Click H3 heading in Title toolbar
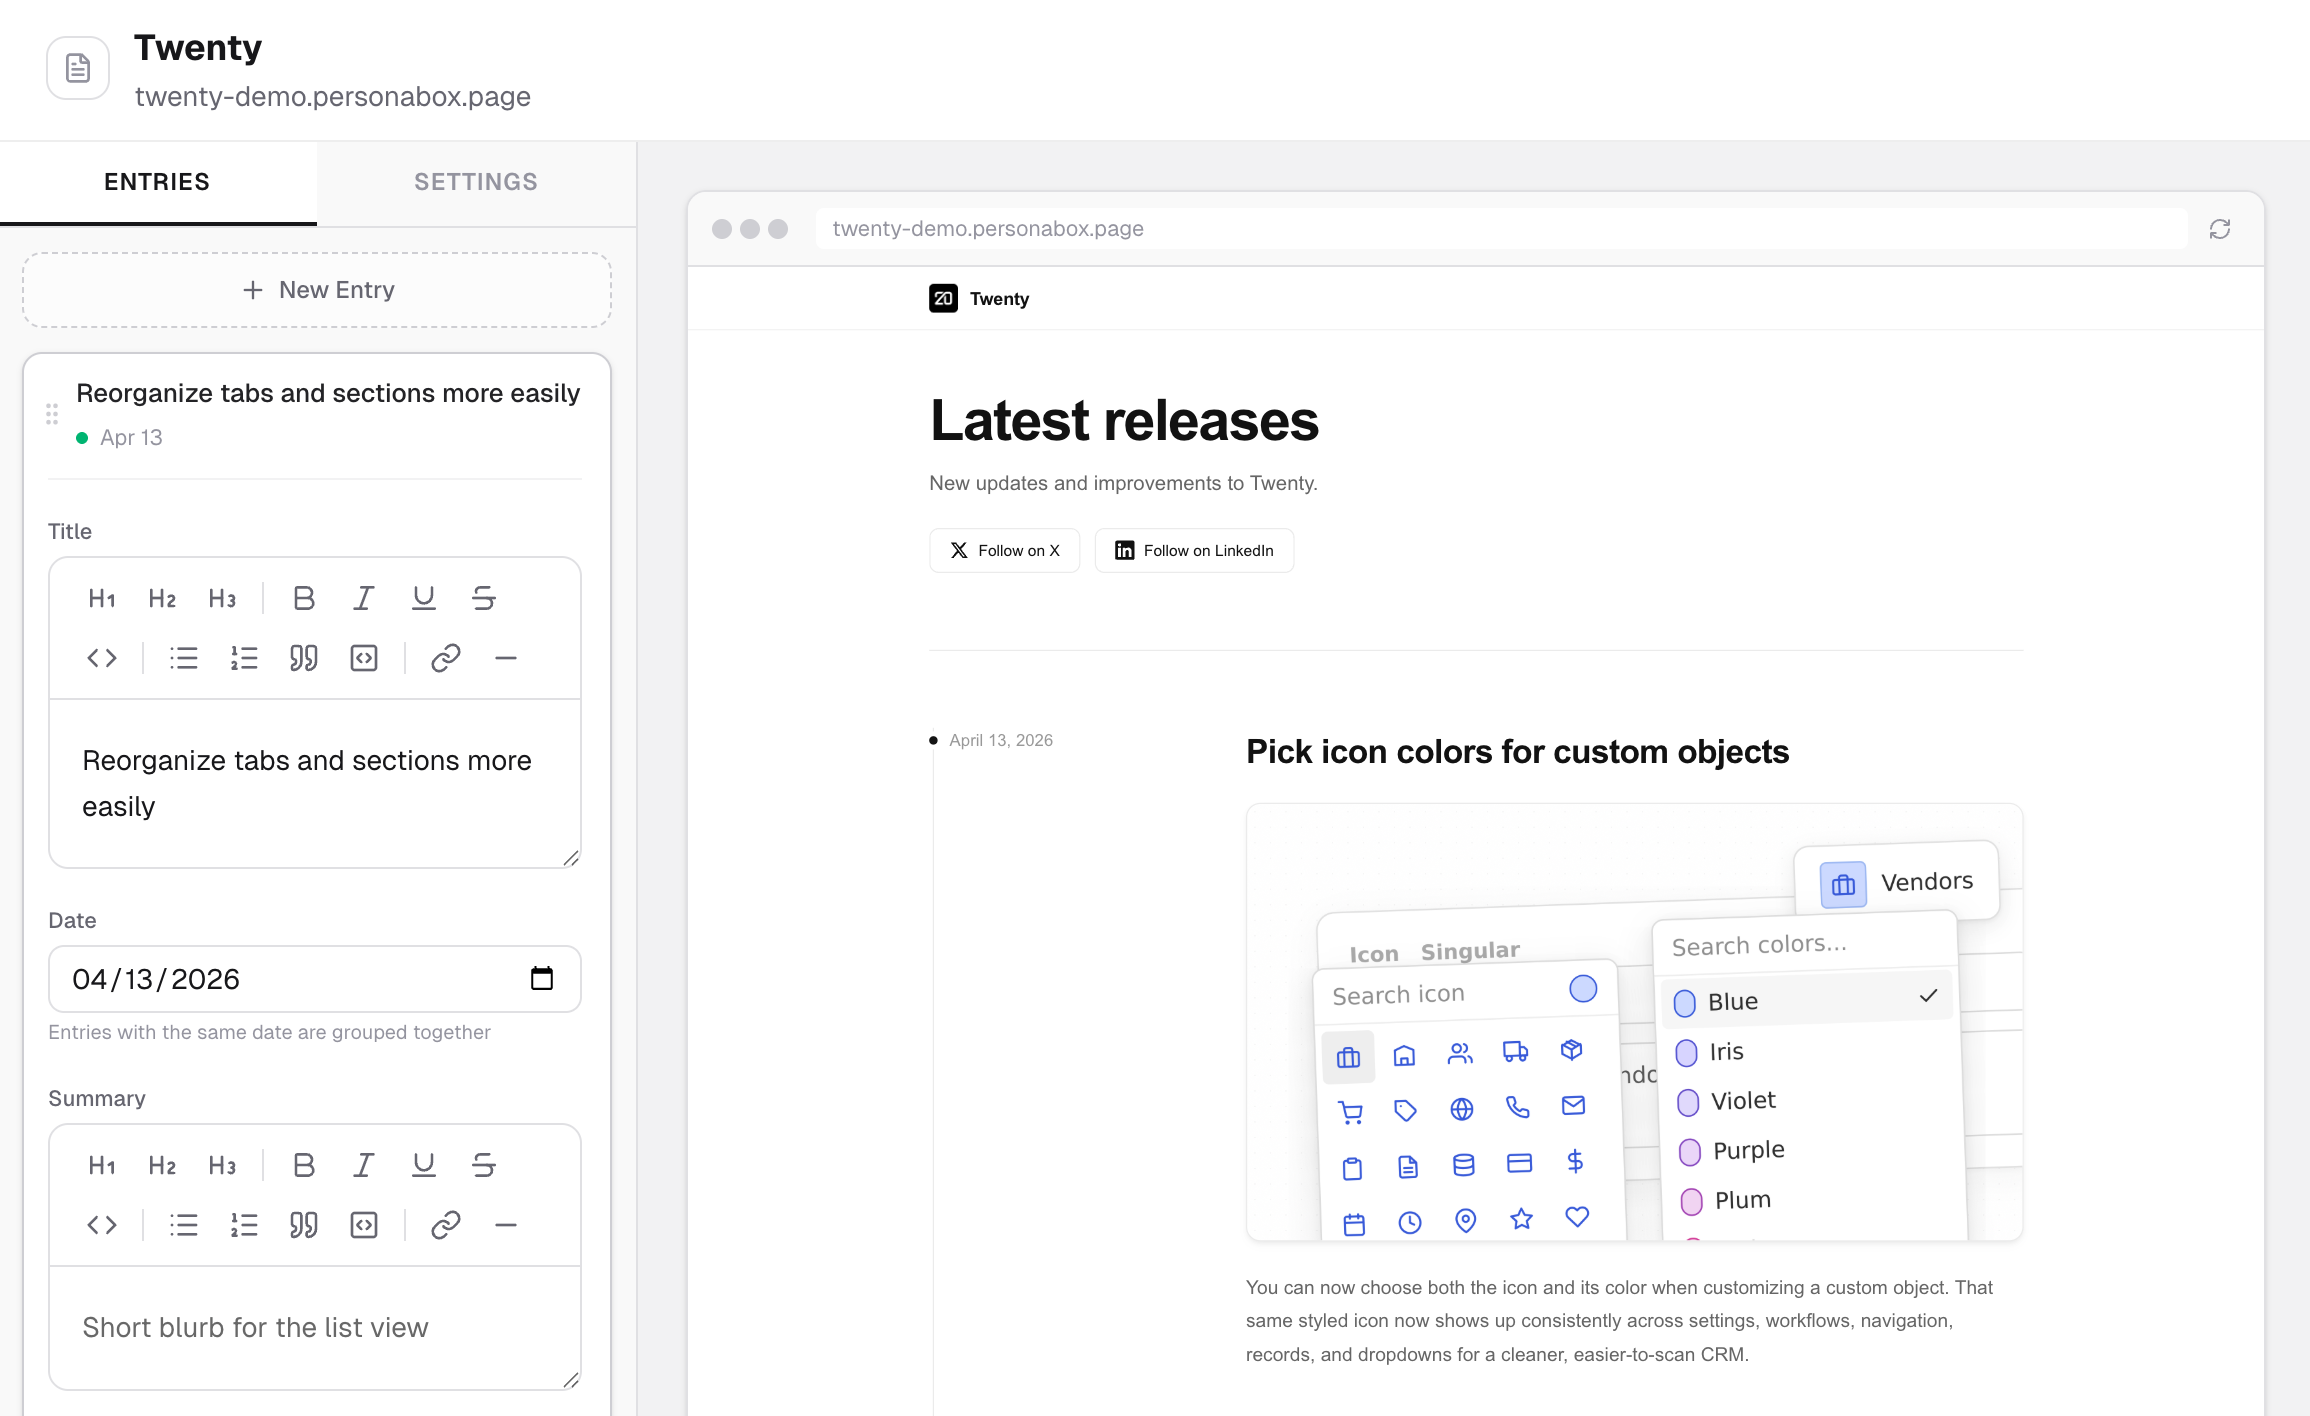This screenshot has height=1416, width=2310. [222, 598]
